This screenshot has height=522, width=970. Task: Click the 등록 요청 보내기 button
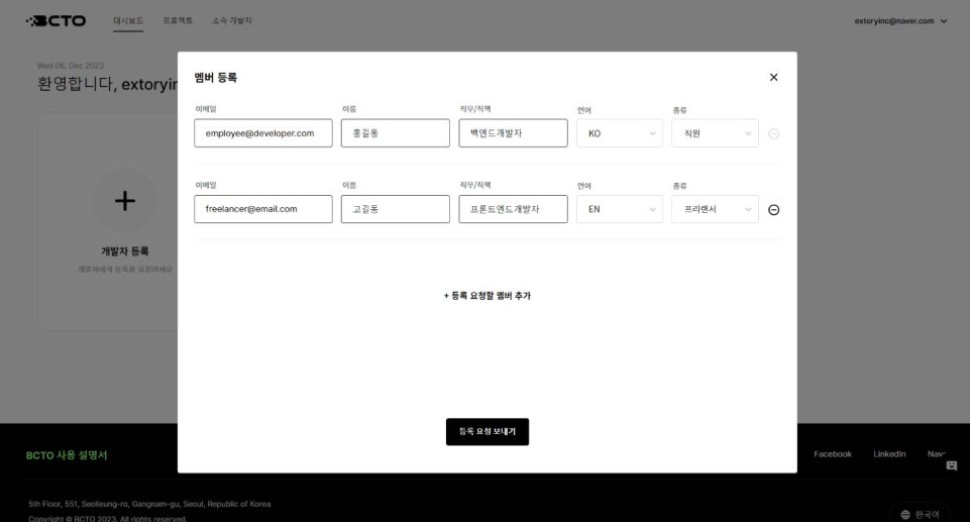tap(487, 432)
